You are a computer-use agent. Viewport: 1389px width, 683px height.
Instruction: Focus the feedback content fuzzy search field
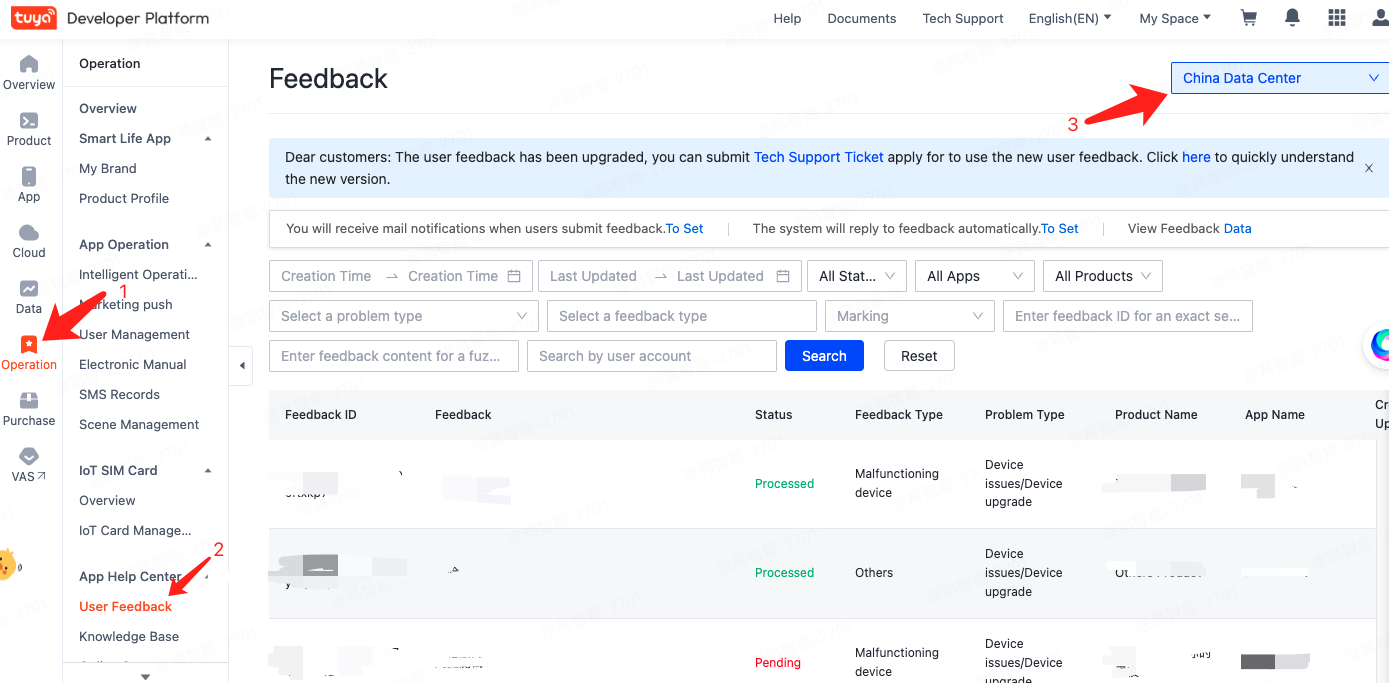[394, 356]
